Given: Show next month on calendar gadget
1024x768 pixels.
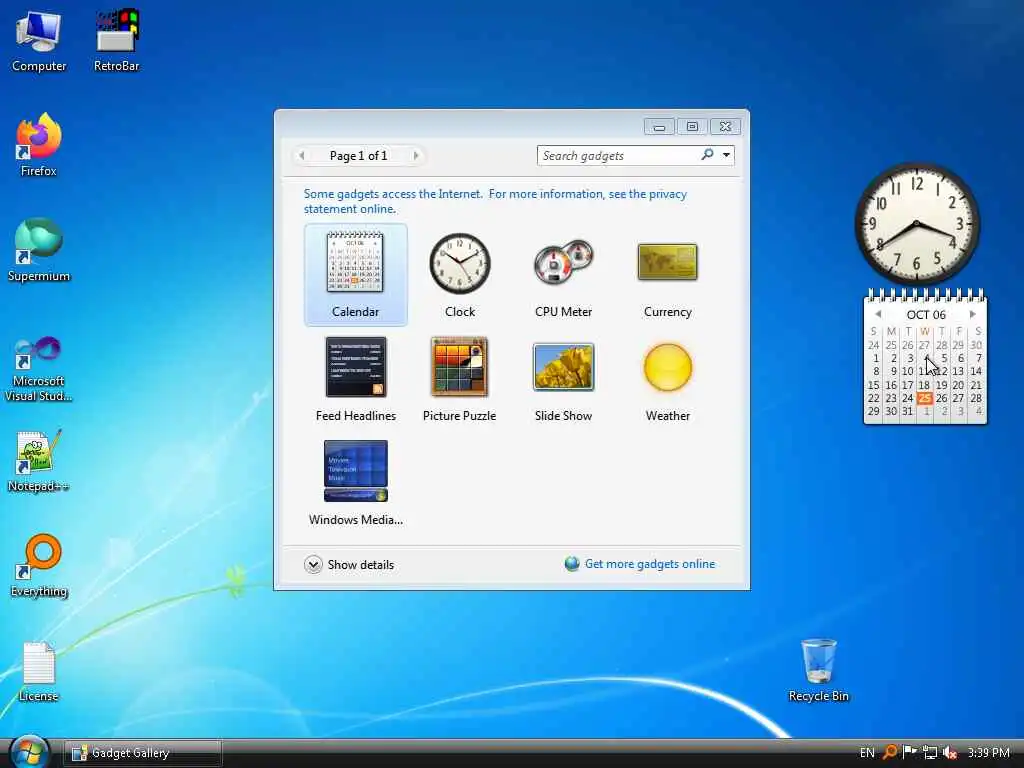Looking at the screenshot, I should coord(972,314).
